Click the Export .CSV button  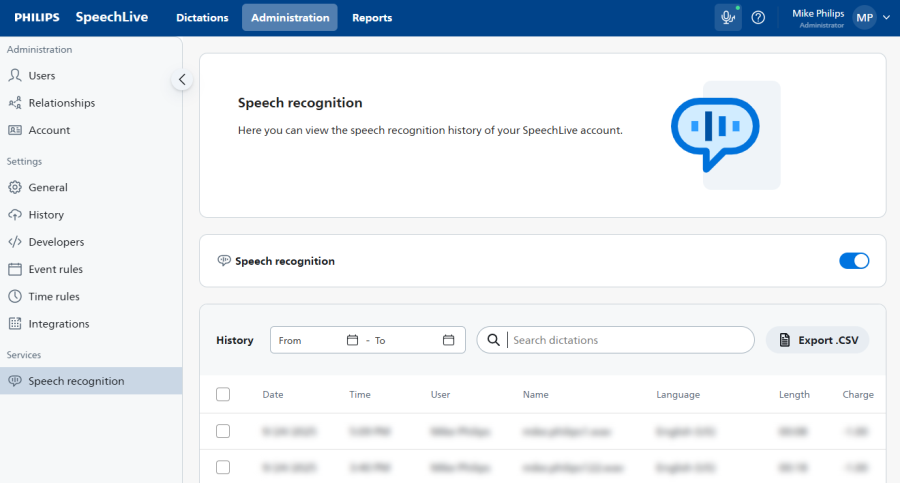(x=817, y=340)
